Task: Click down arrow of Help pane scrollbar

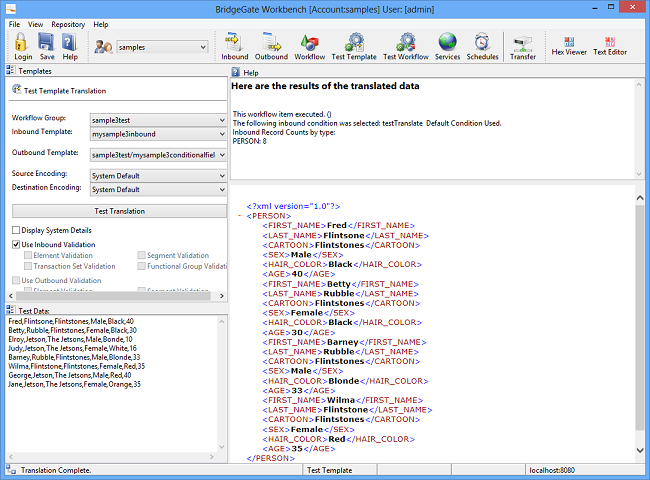Action: 638,174
